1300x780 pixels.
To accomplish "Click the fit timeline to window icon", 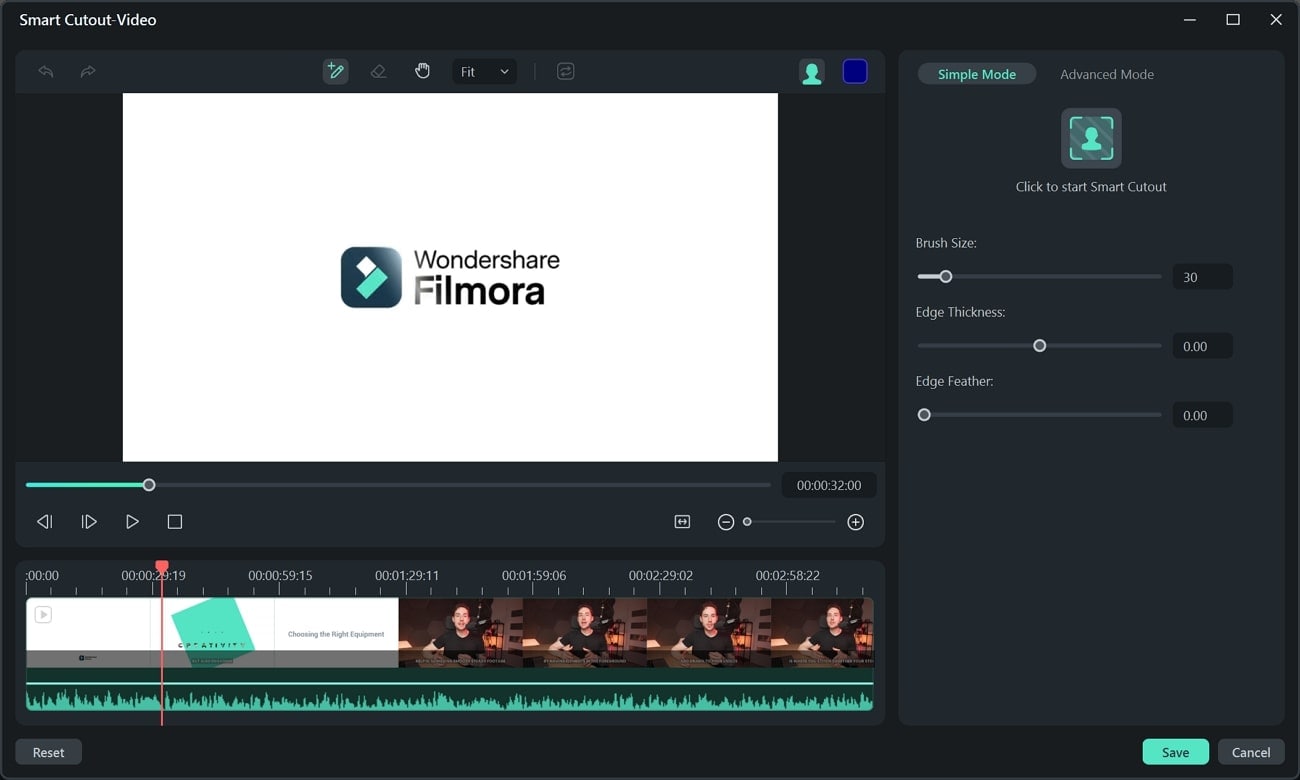I will point(682,522).
